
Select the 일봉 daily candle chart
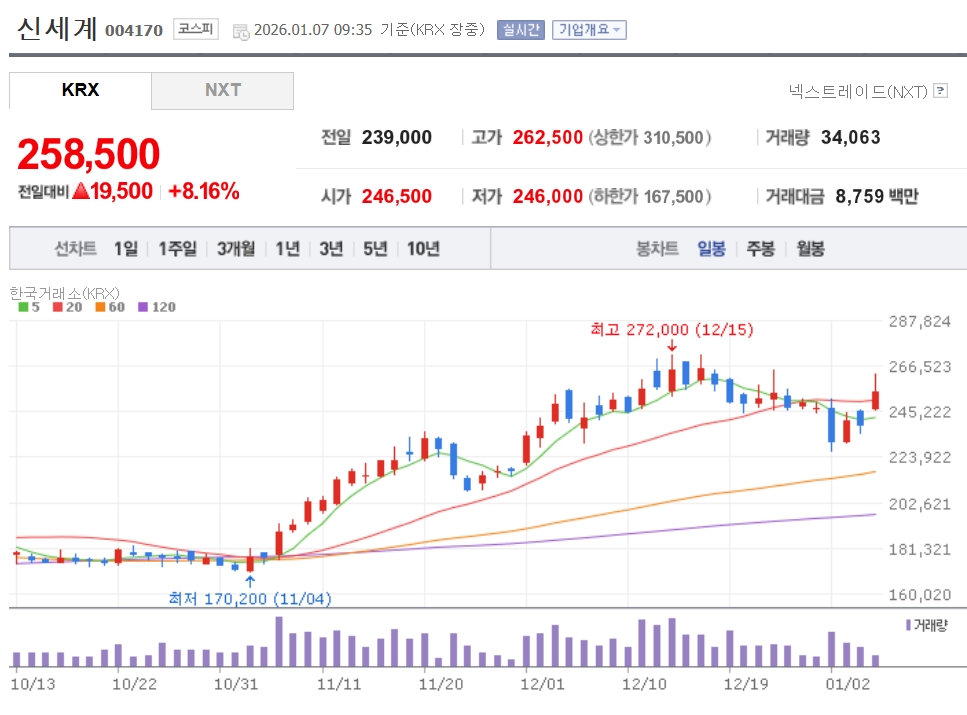point(711,249)
